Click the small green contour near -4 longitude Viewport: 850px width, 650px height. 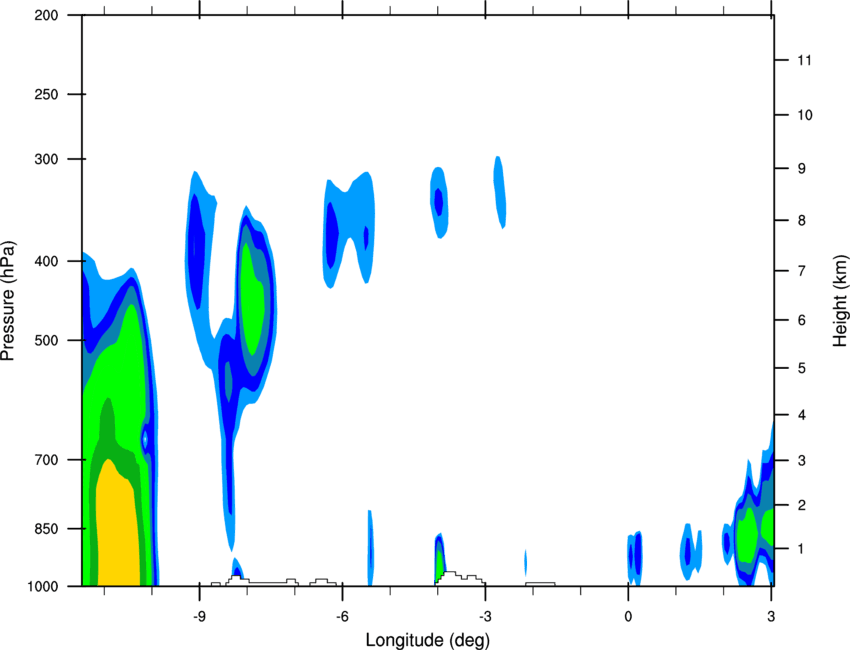440,565
